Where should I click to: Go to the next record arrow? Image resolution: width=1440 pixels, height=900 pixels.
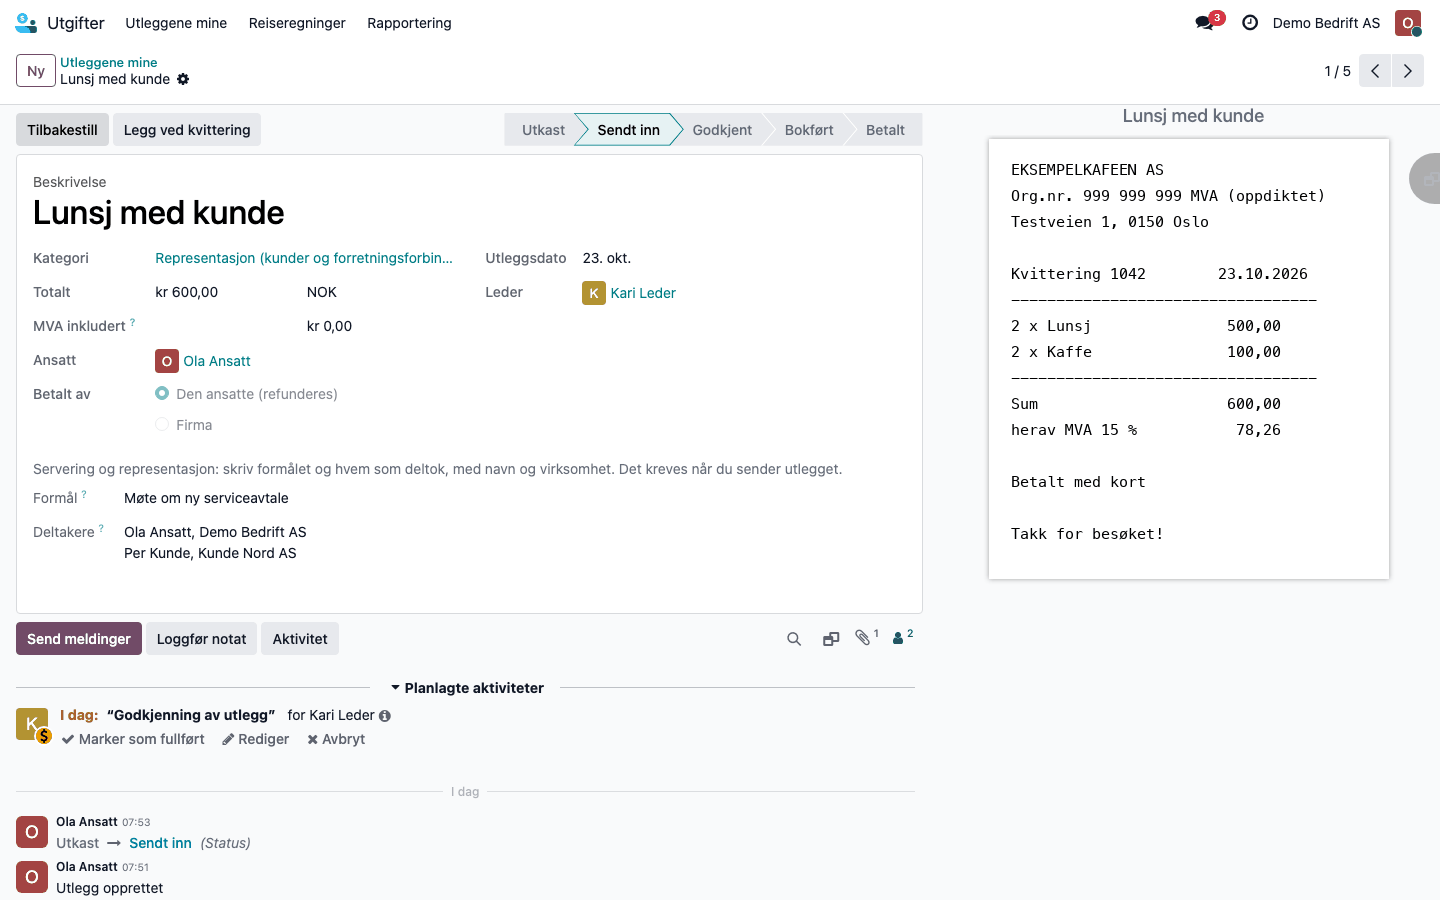pyautogui.click(x=1408, y=71)
